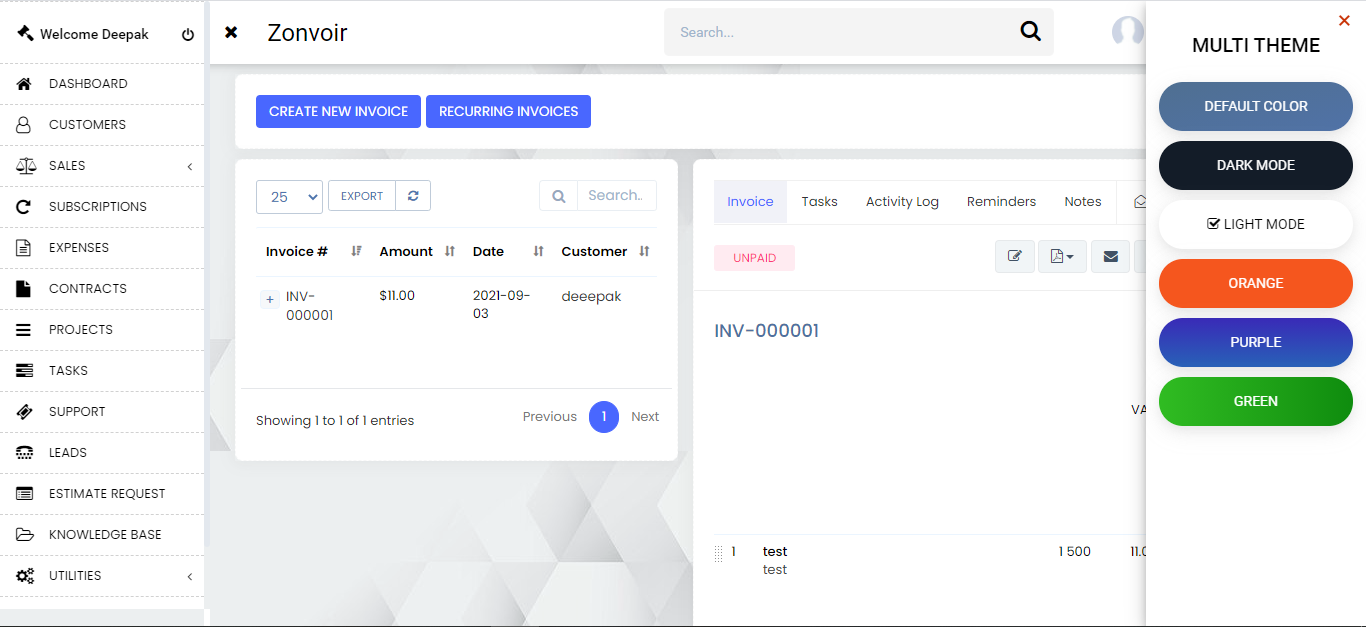Click the envelope send-email icon
This screenshot has height=627, width=1366.
click(x=1110, y=257)
